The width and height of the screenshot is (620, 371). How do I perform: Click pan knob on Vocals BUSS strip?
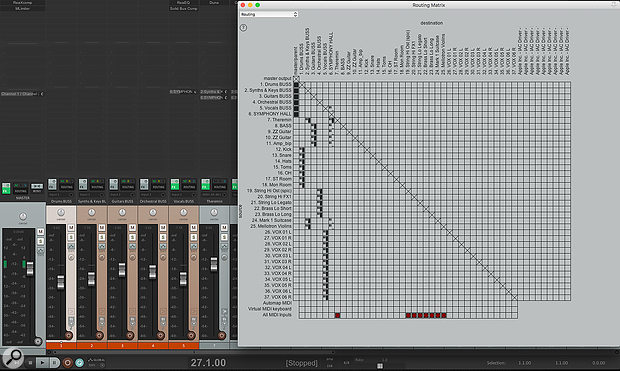point(183,212)
